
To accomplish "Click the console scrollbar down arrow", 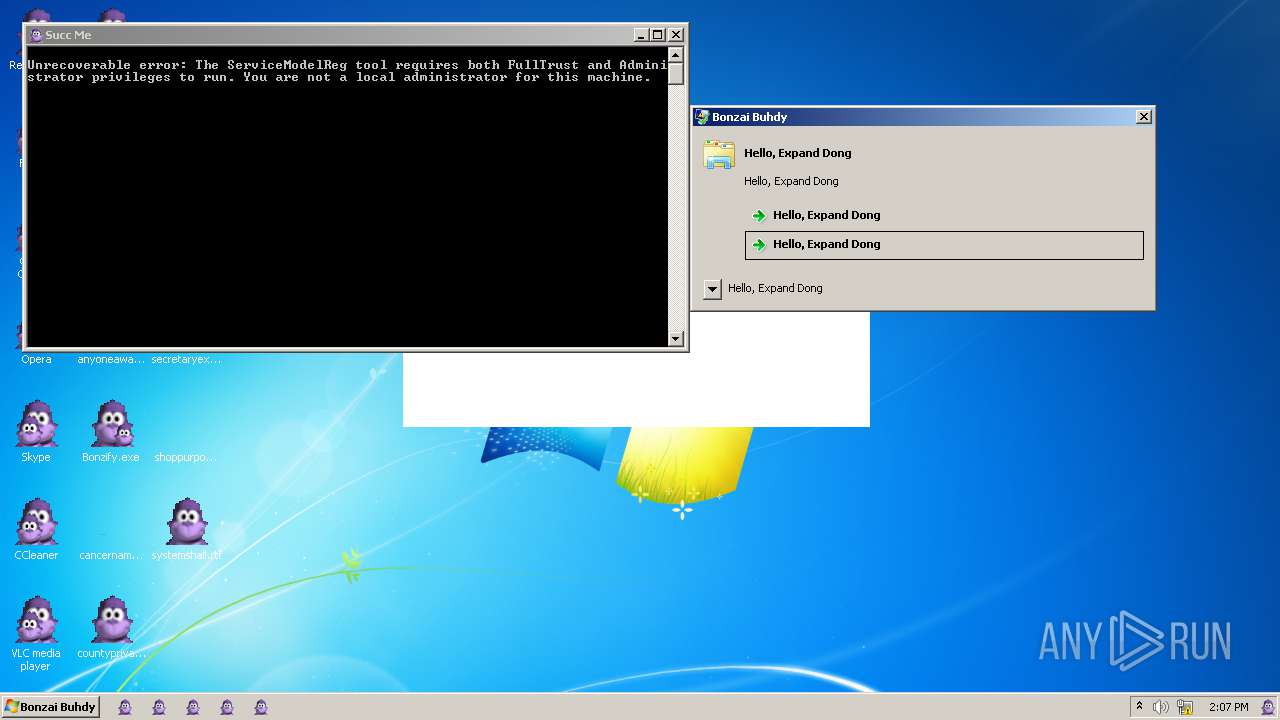I will coord(676,339).
